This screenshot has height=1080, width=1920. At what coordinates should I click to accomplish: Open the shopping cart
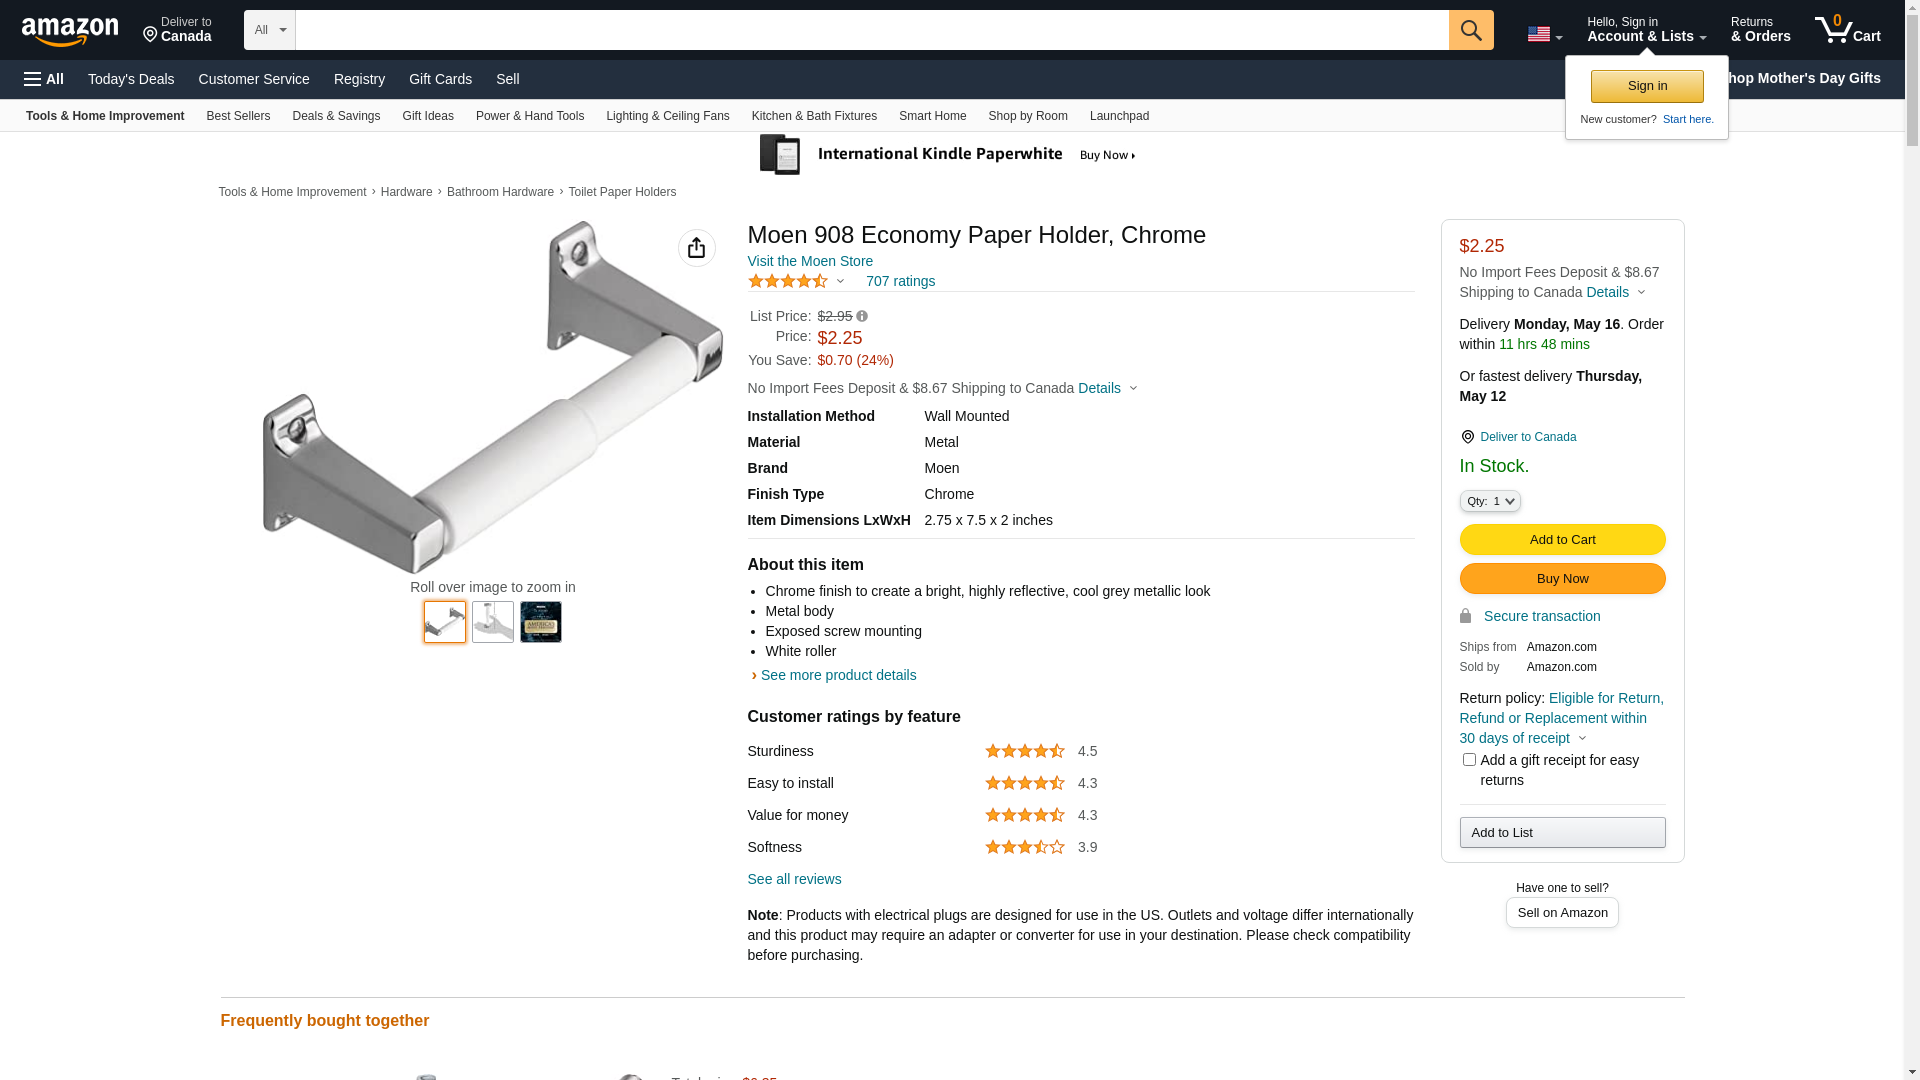tap(1847, 30)
